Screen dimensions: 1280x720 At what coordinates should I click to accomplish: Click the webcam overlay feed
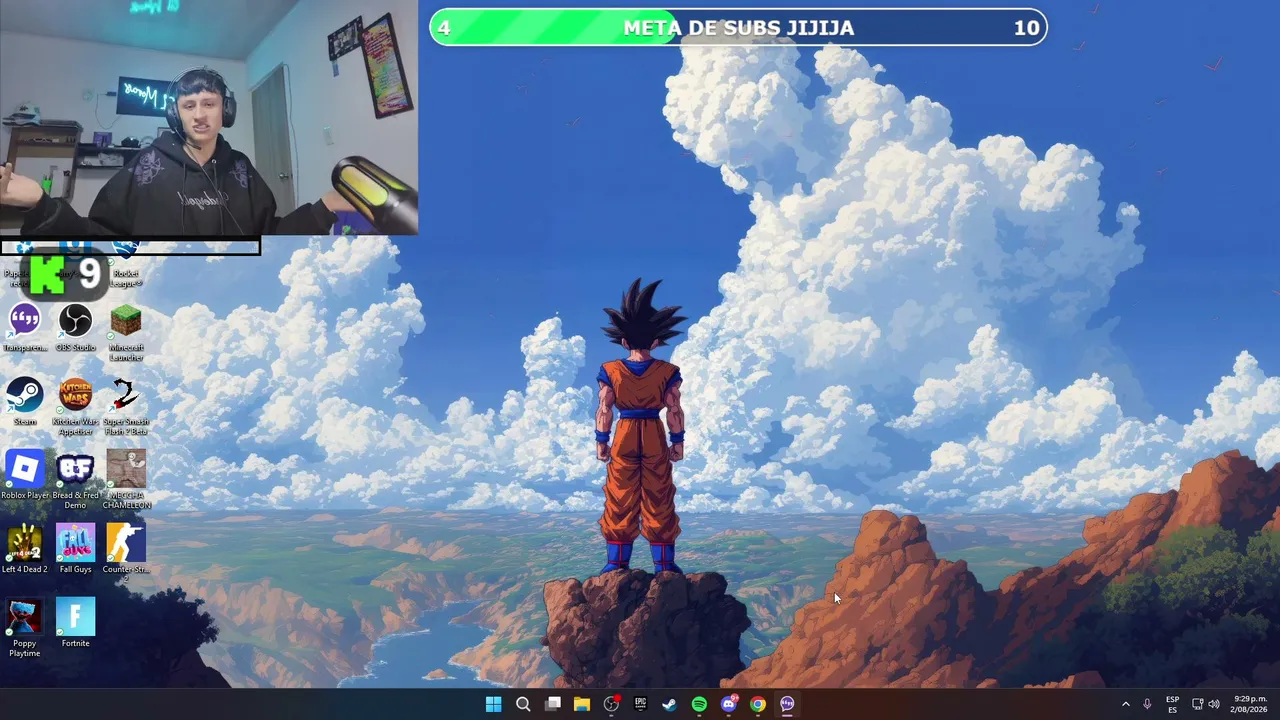[209, 117]
